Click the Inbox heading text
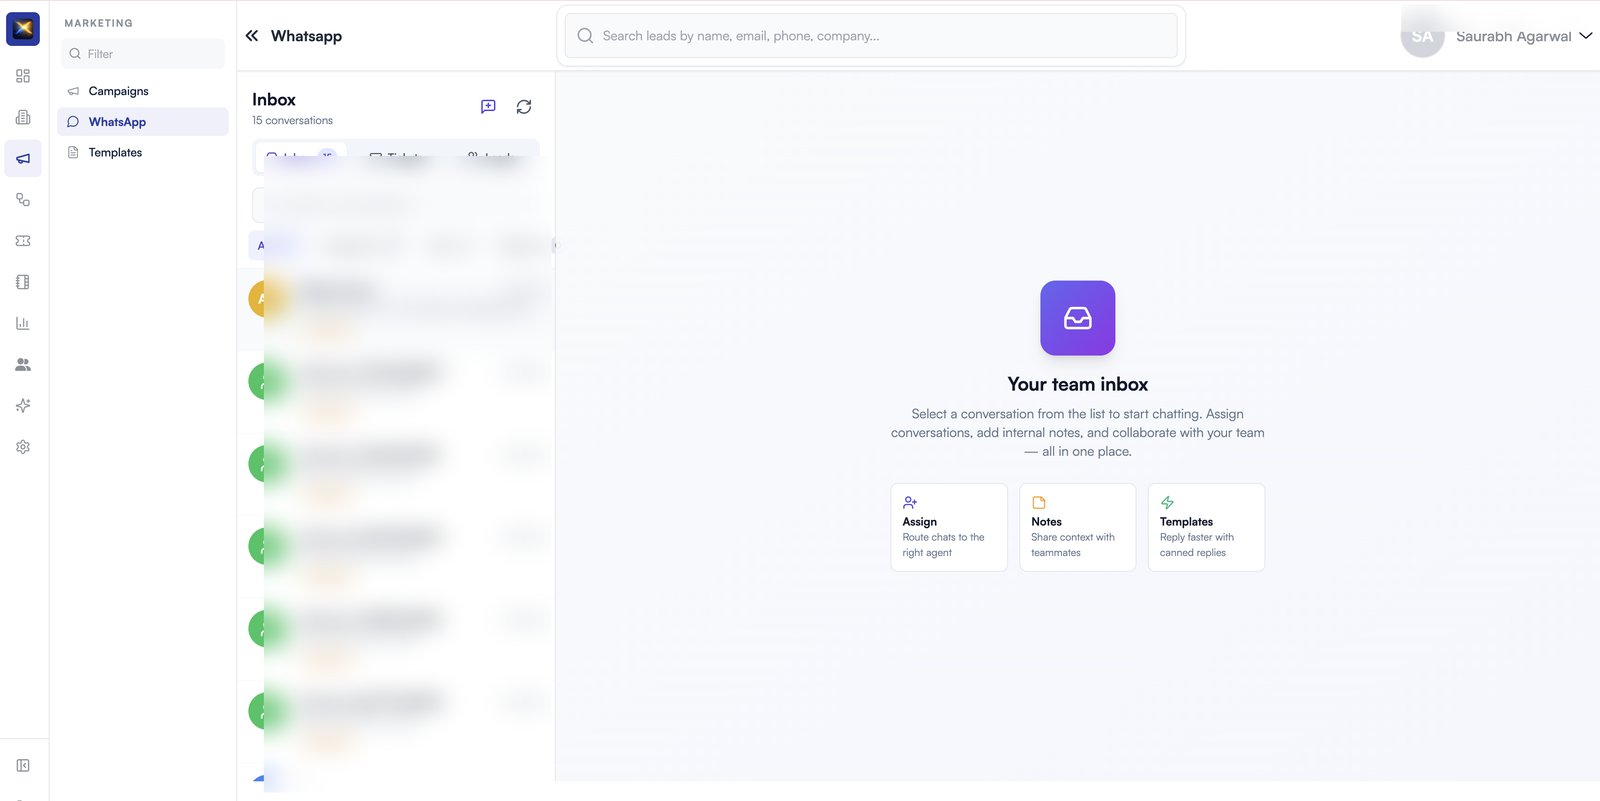Image resolution: width=1600 pixels, height=801 pixels. tap(274, 100)
